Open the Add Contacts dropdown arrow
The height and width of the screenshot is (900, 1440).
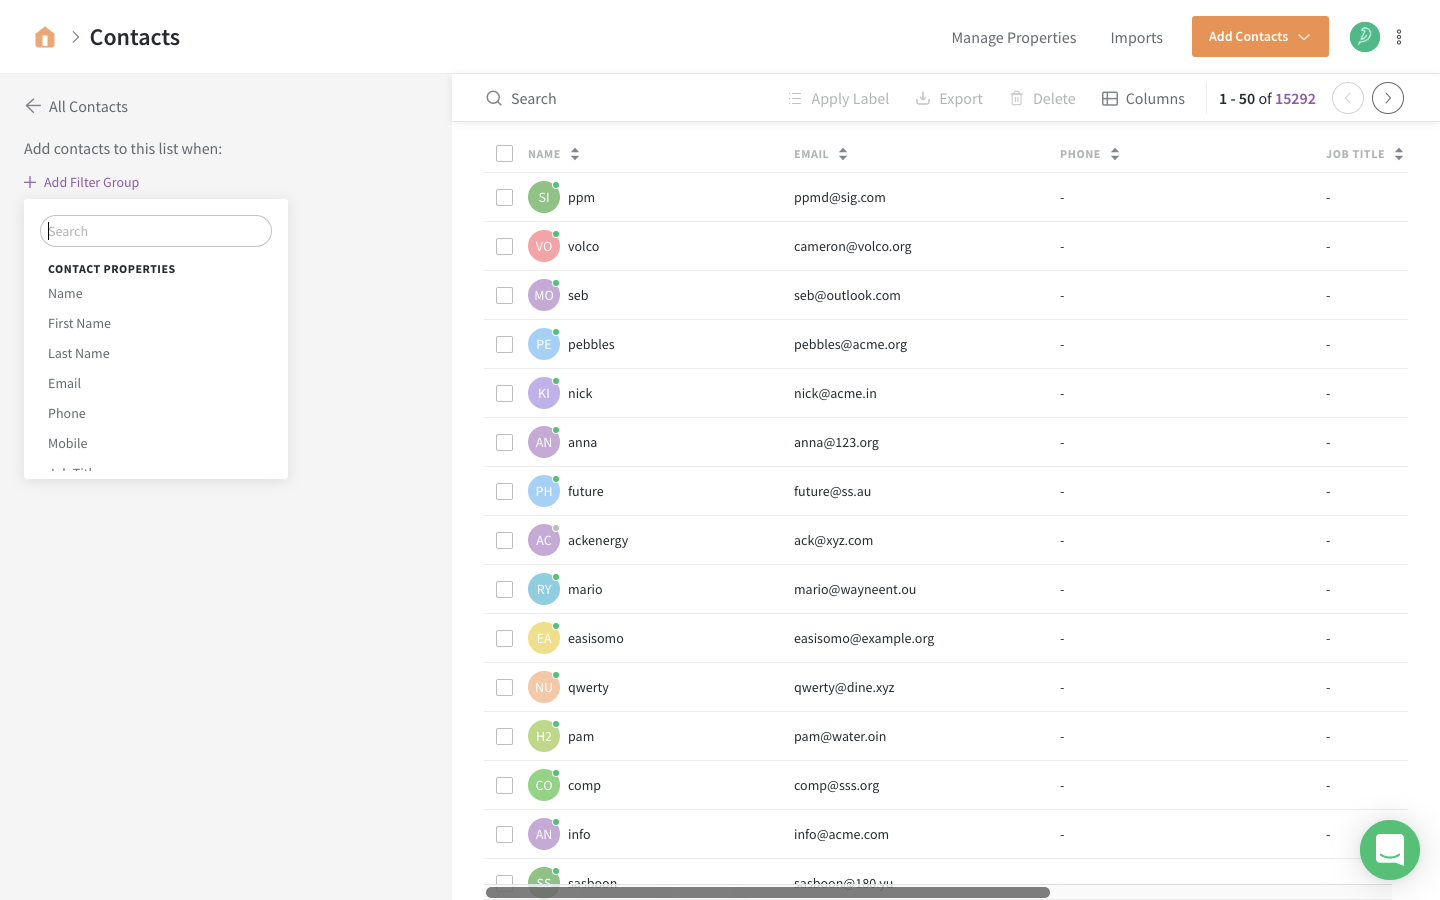click(1305, 36)
